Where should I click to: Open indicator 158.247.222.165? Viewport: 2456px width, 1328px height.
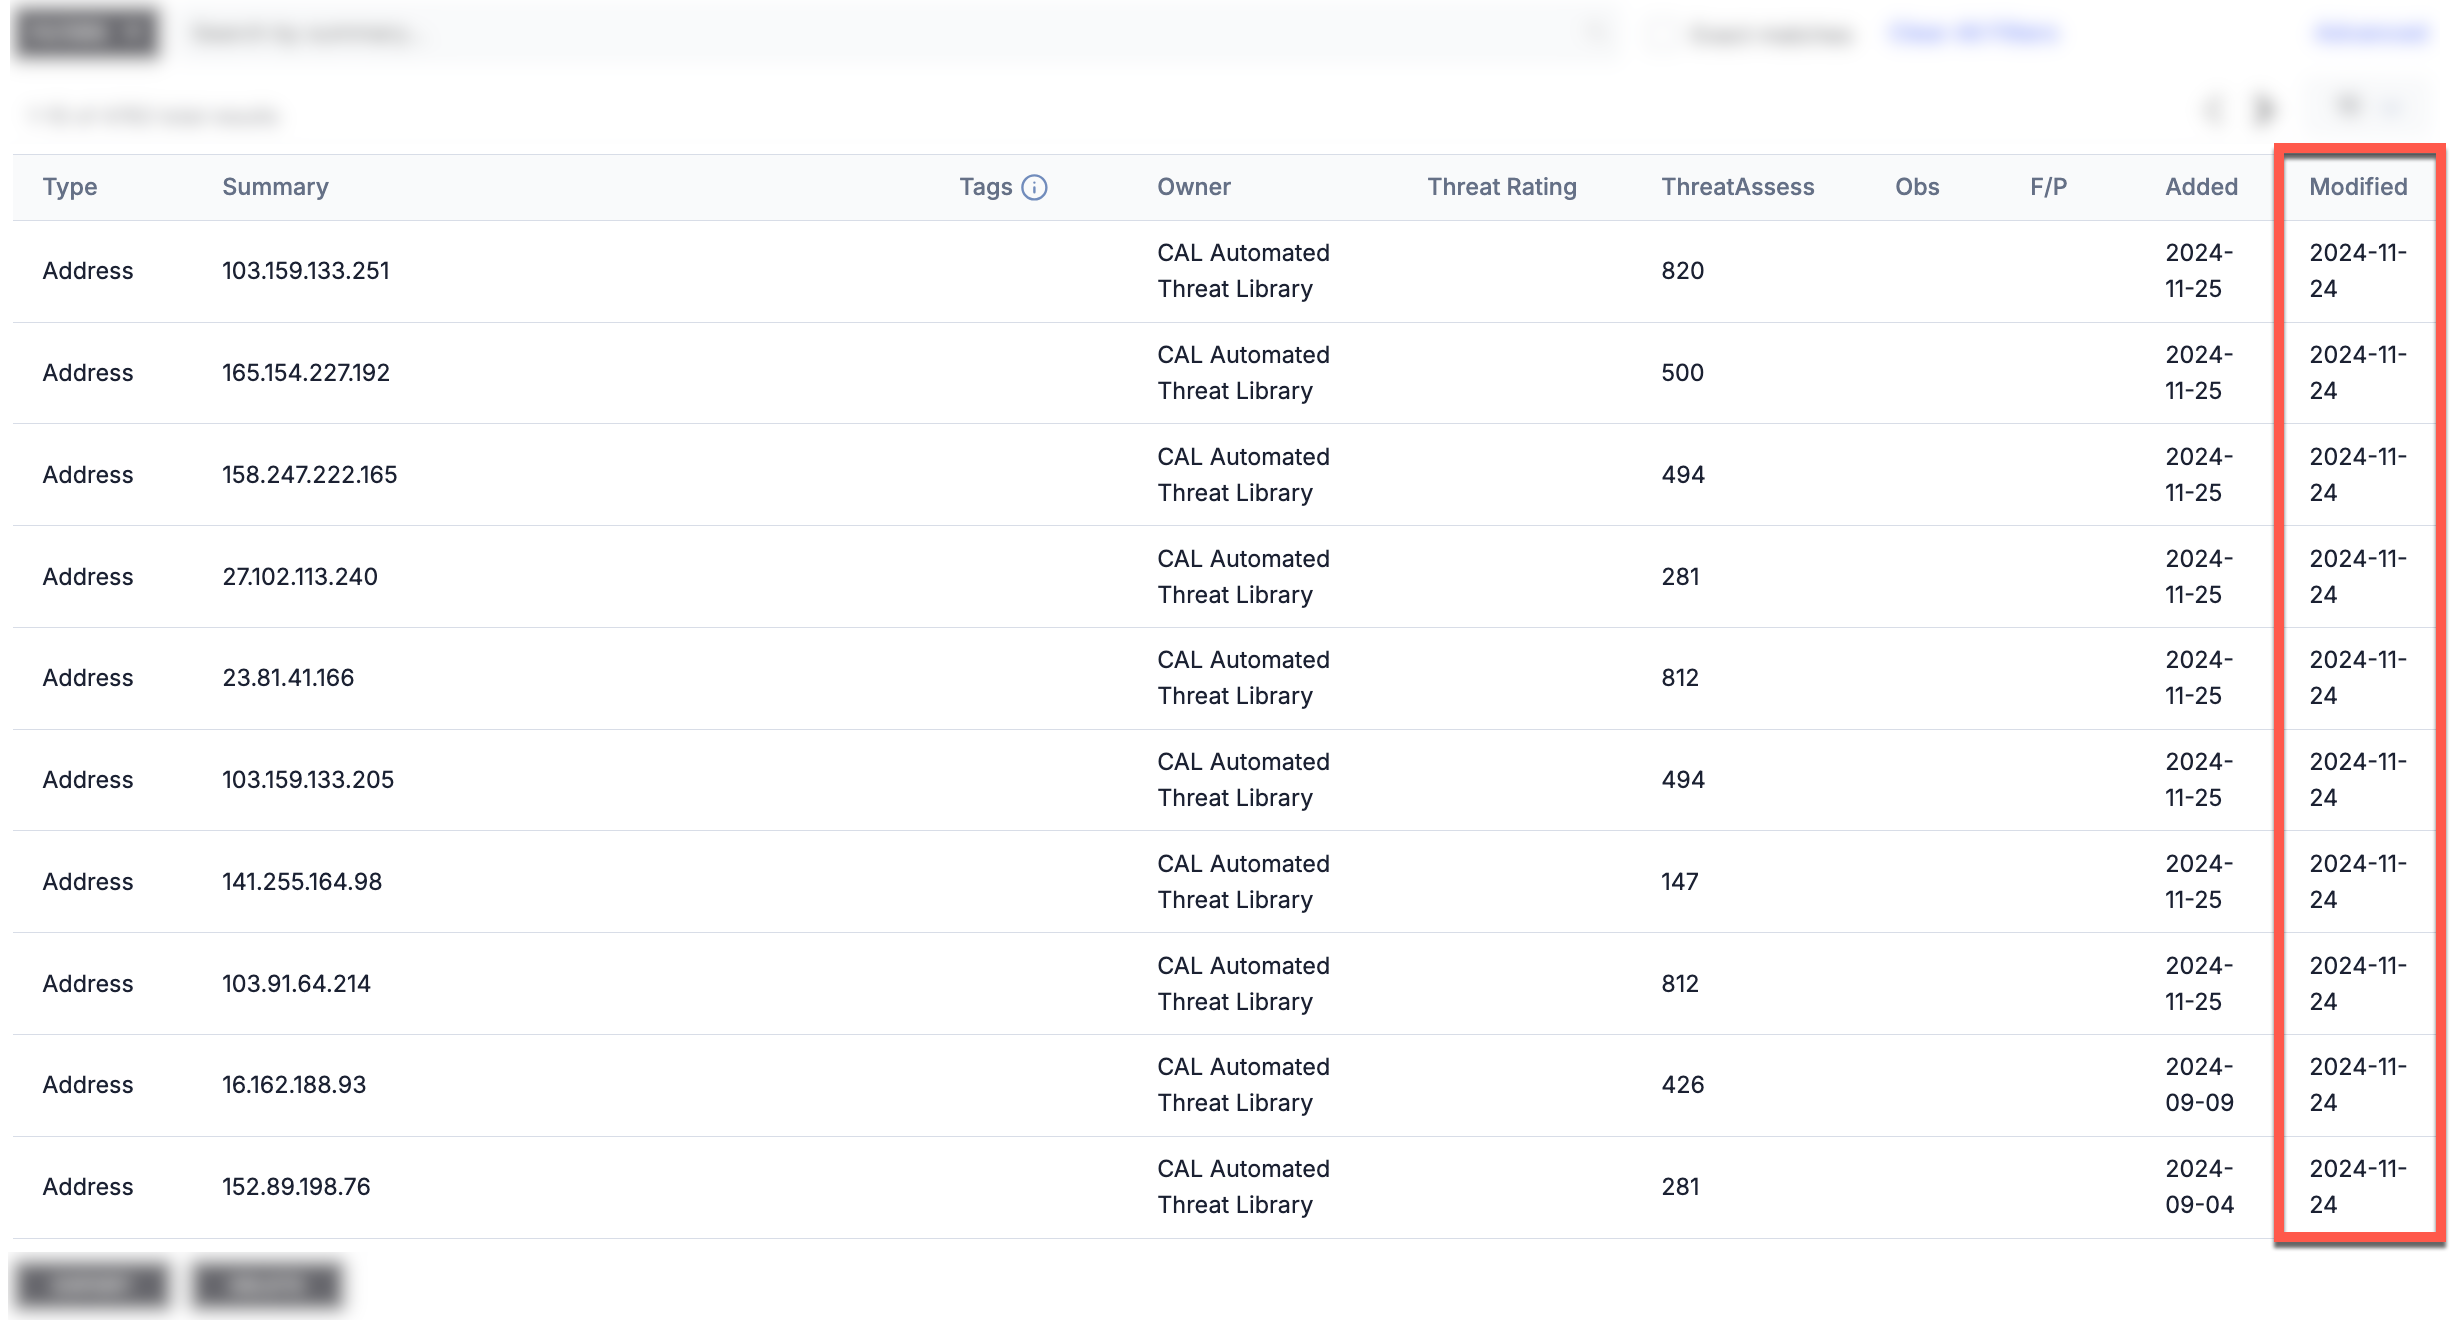pyautogui.click(x=310, y=475)
